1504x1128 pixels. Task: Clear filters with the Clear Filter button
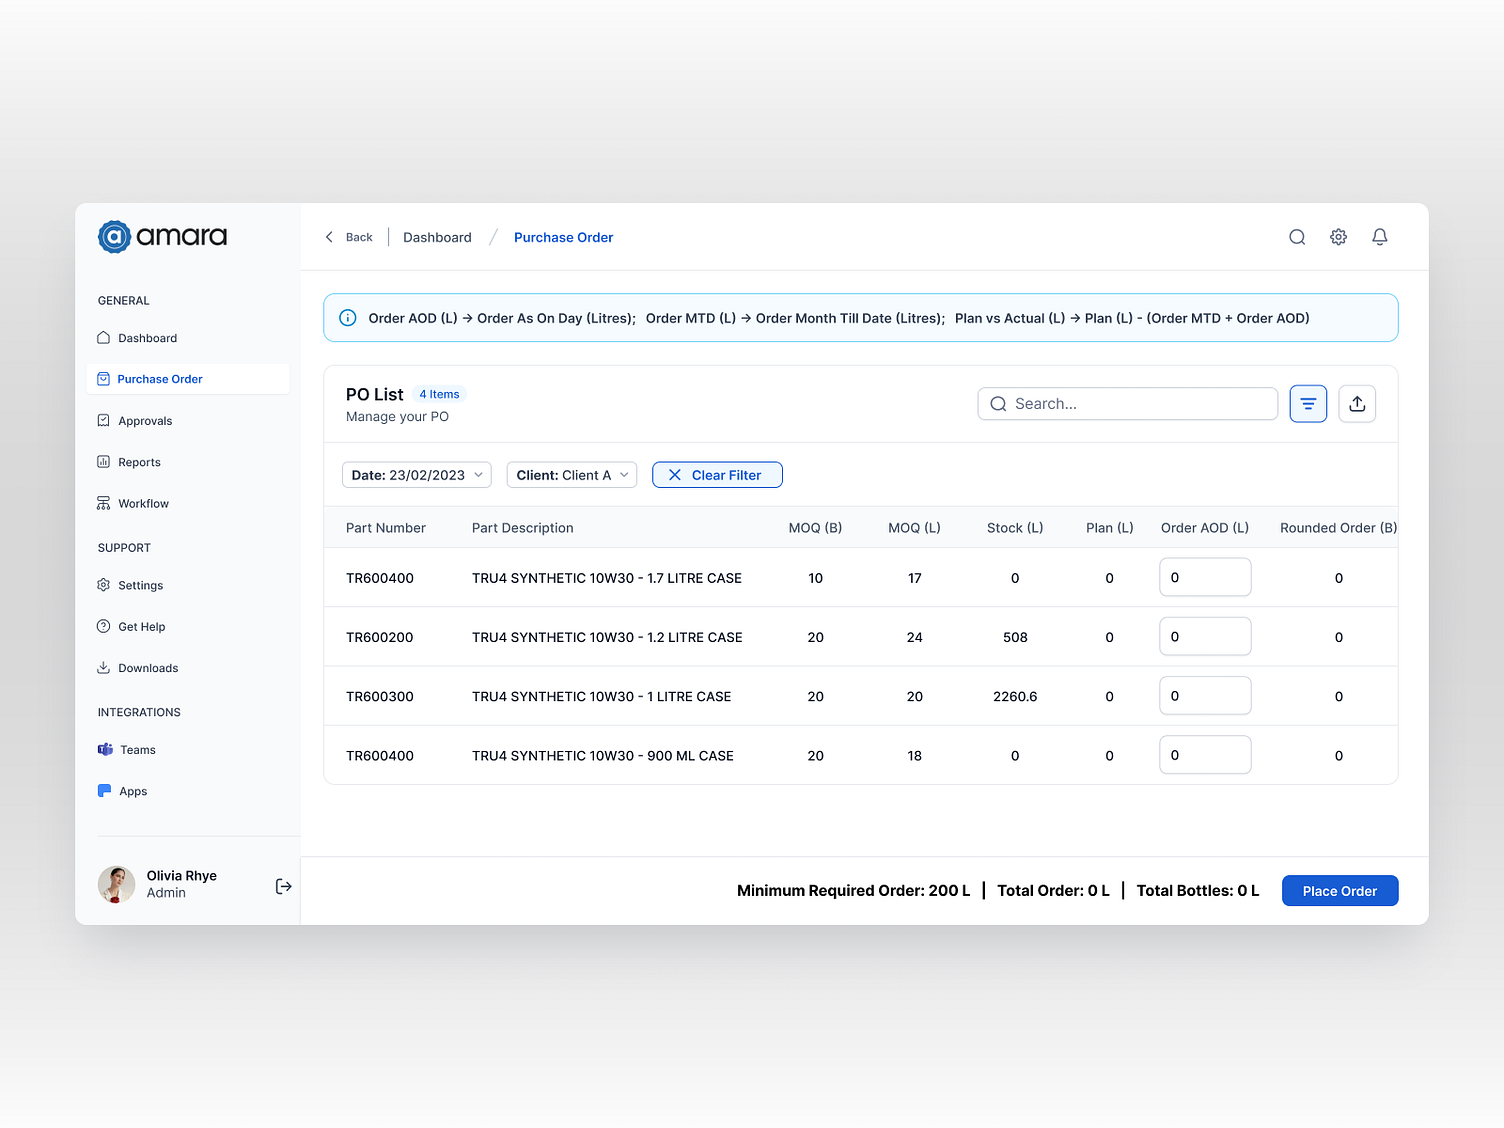[x=717, y=474]
